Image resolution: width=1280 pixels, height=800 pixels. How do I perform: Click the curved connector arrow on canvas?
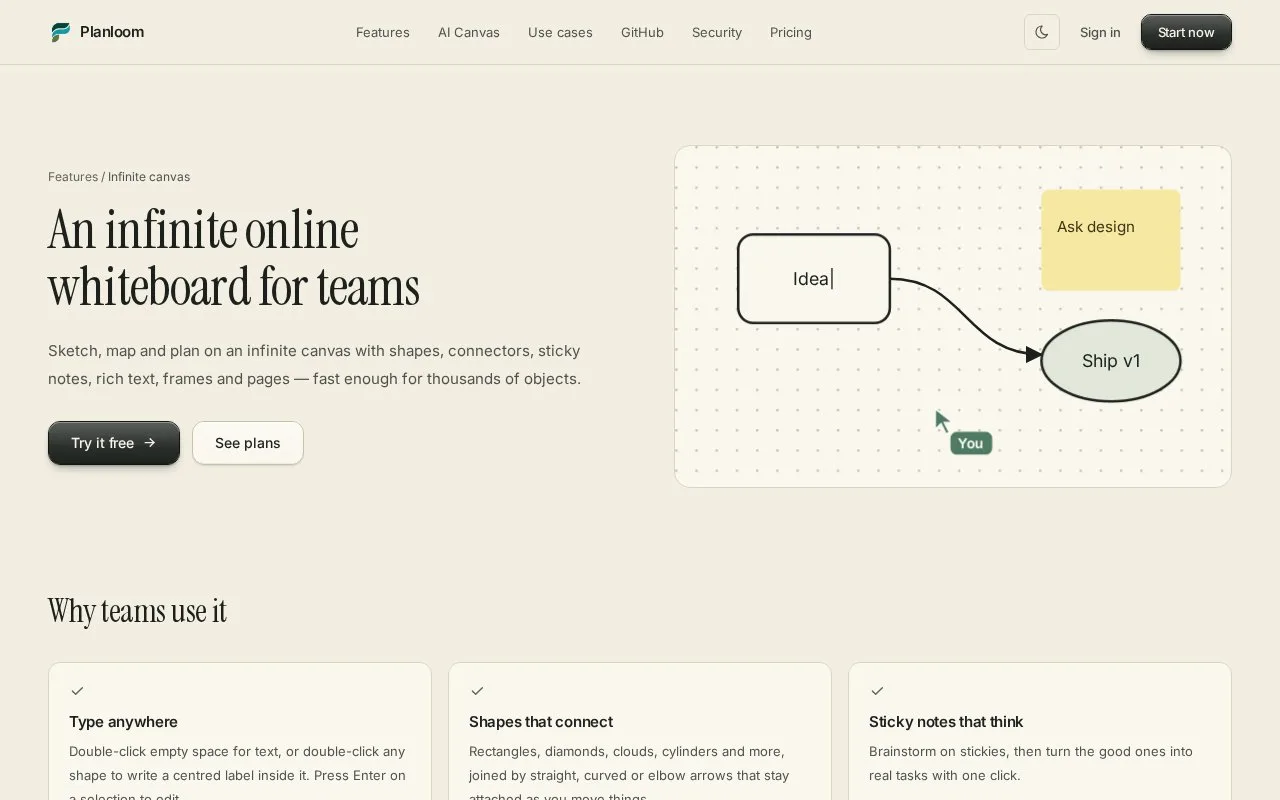click(965, 316)
